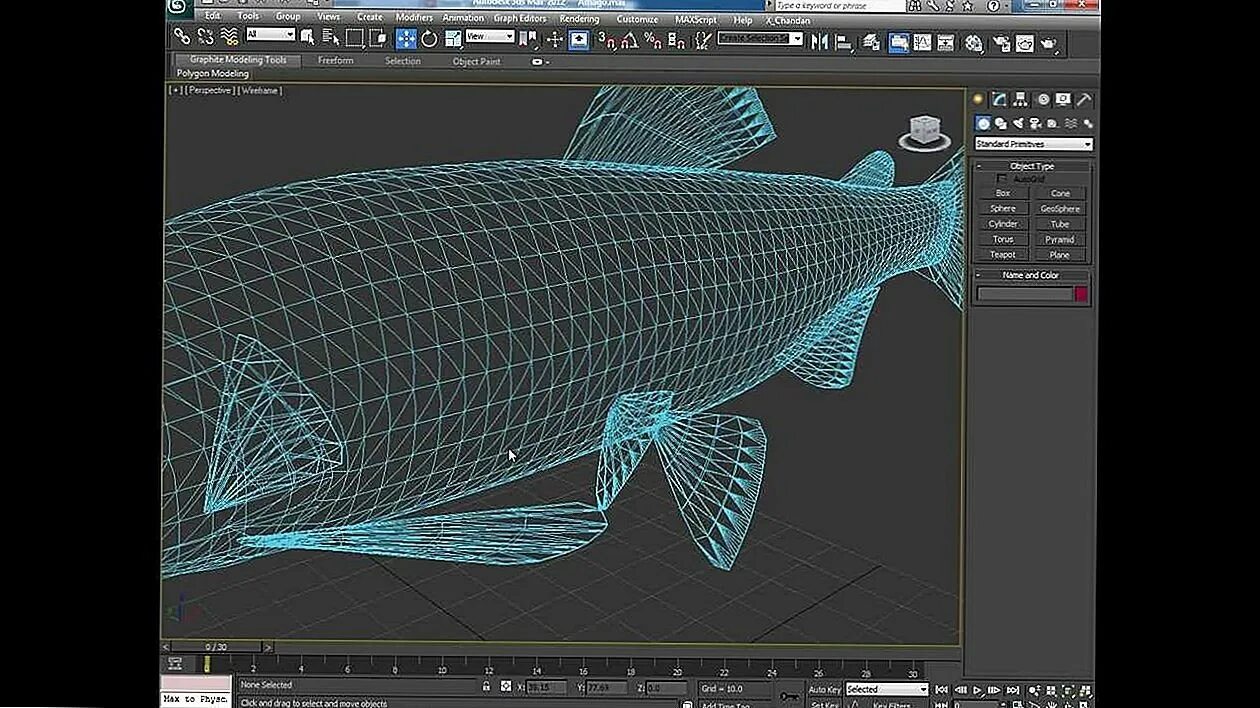1260x708 pixels.
Task: Open the Motion panel tab icon
Action: click(x=1042, y=99)
